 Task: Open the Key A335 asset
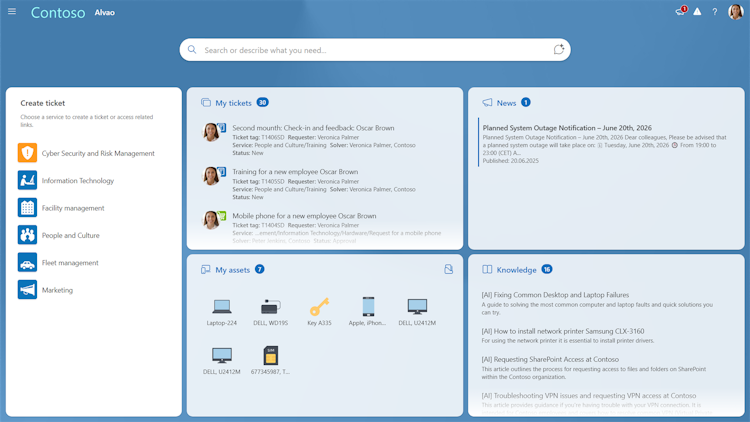pos(319,312)
